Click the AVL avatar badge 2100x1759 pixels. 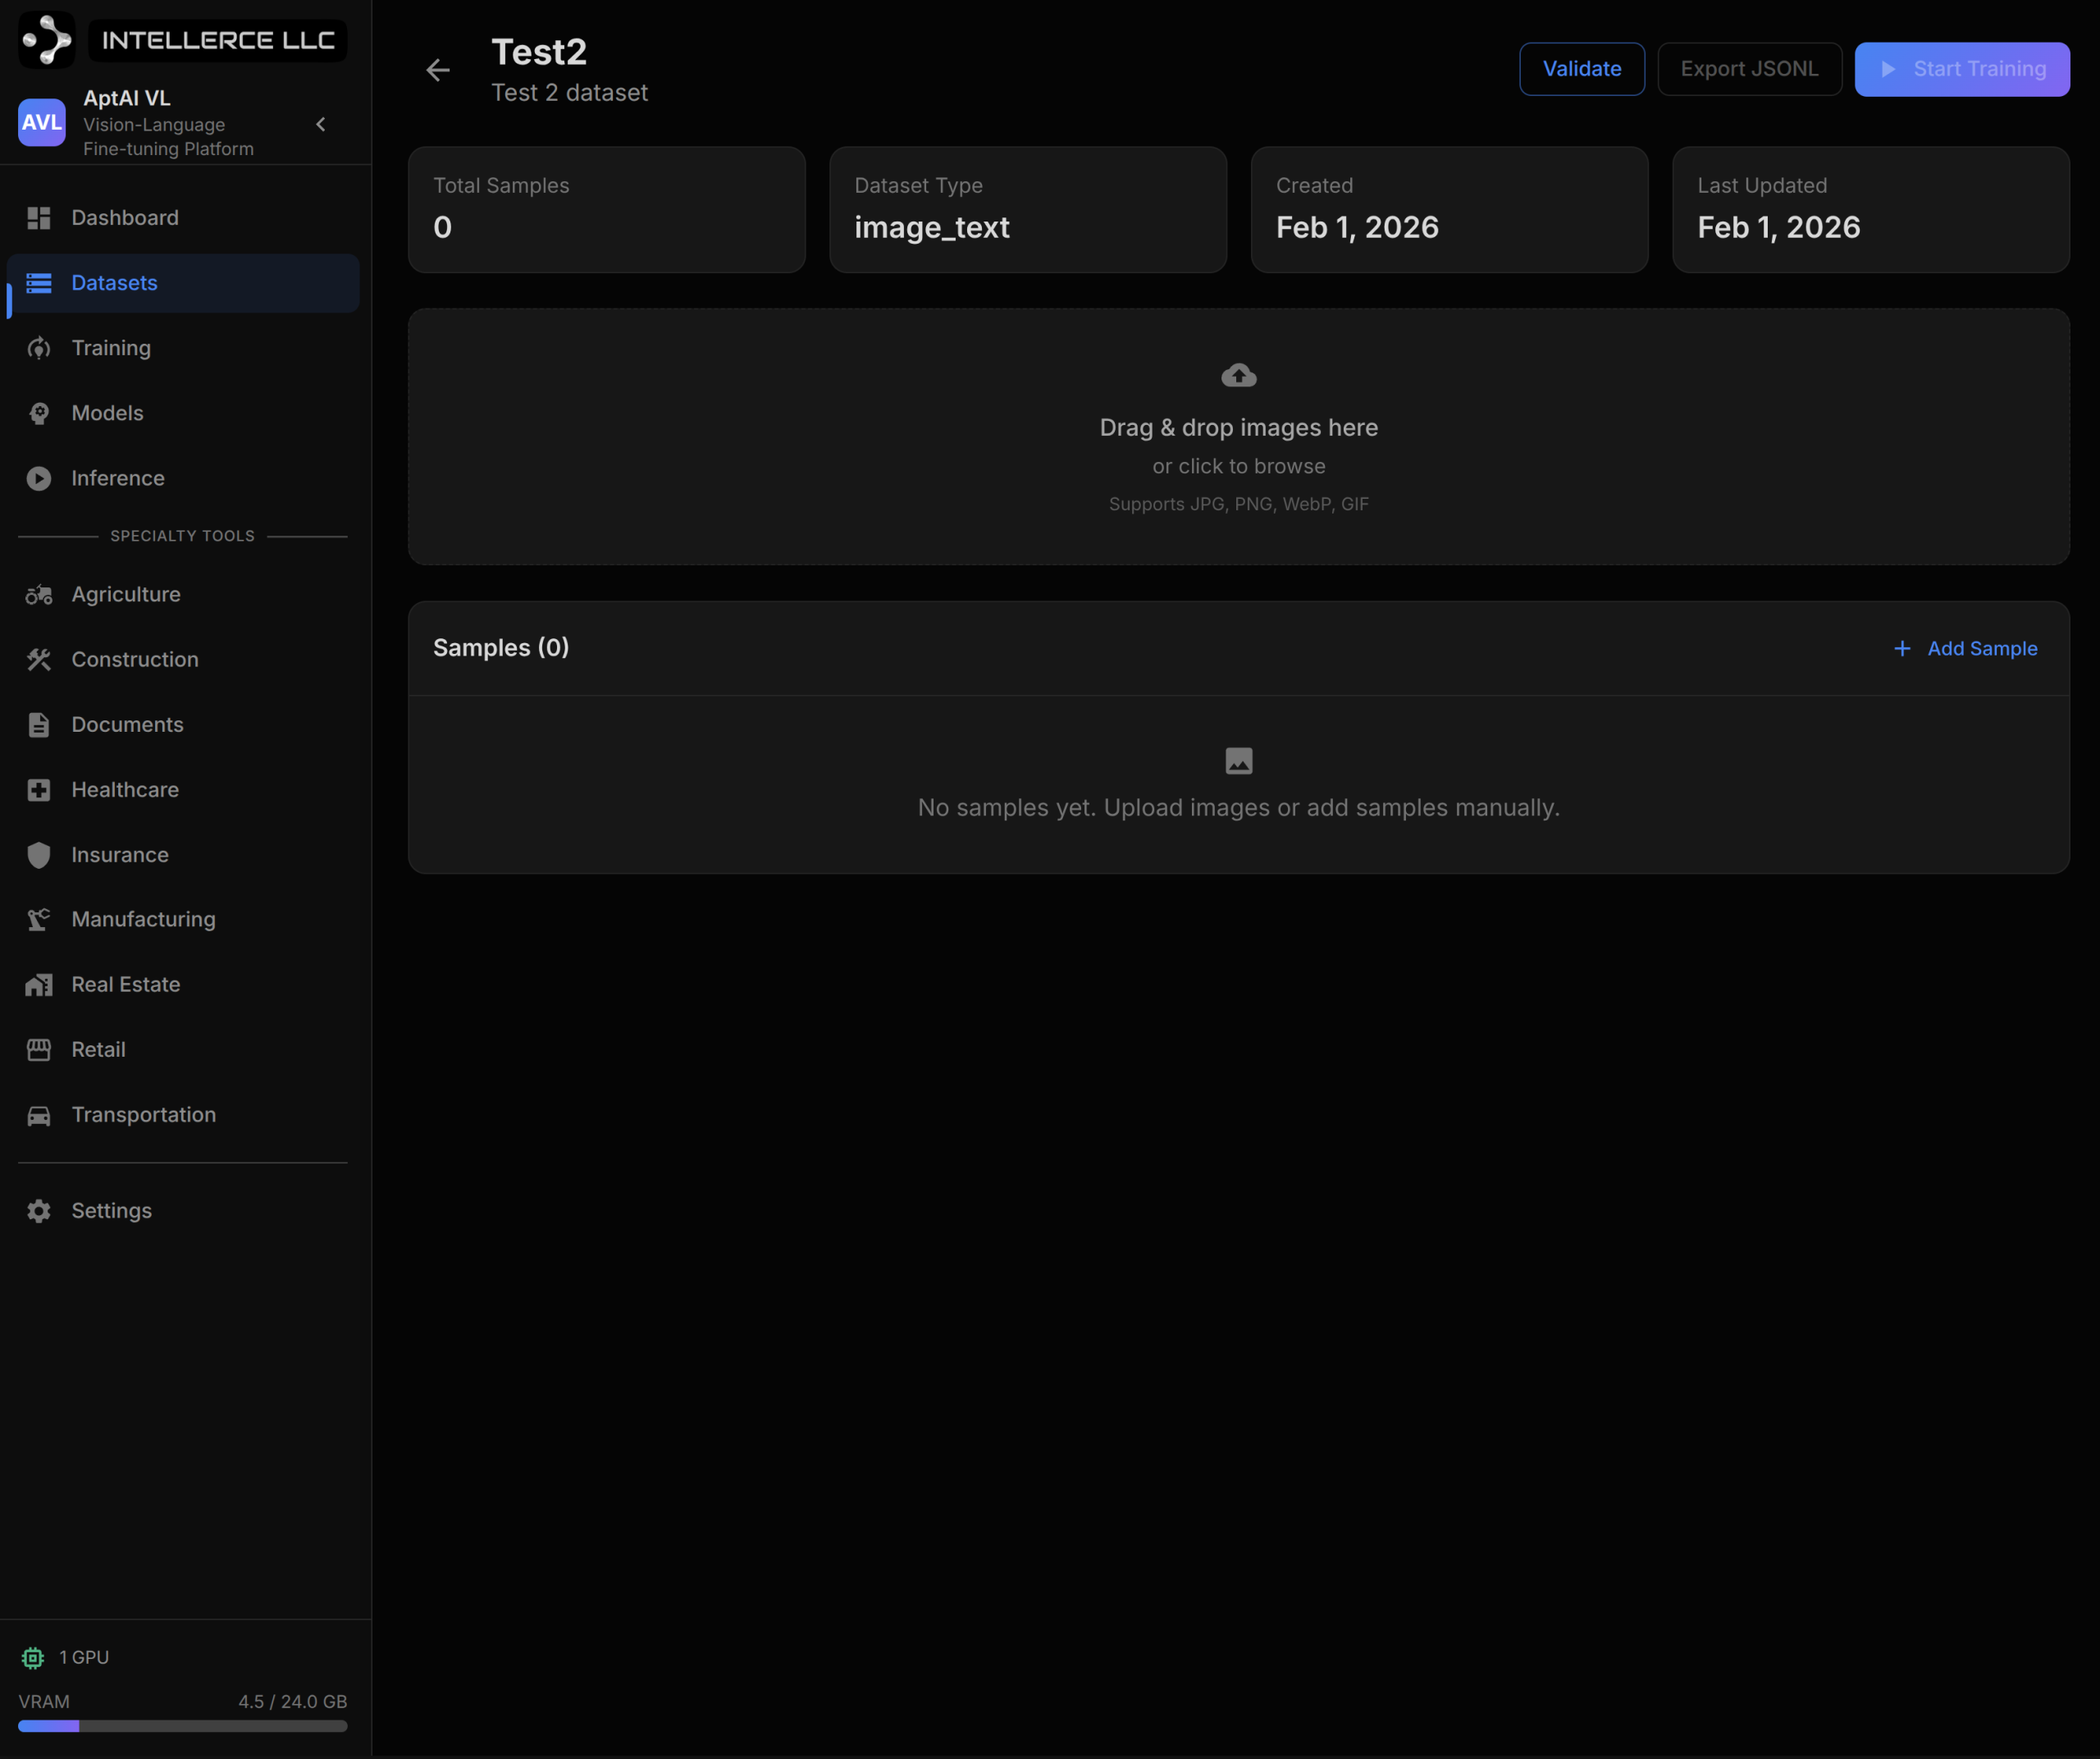(x=42, y=122)
